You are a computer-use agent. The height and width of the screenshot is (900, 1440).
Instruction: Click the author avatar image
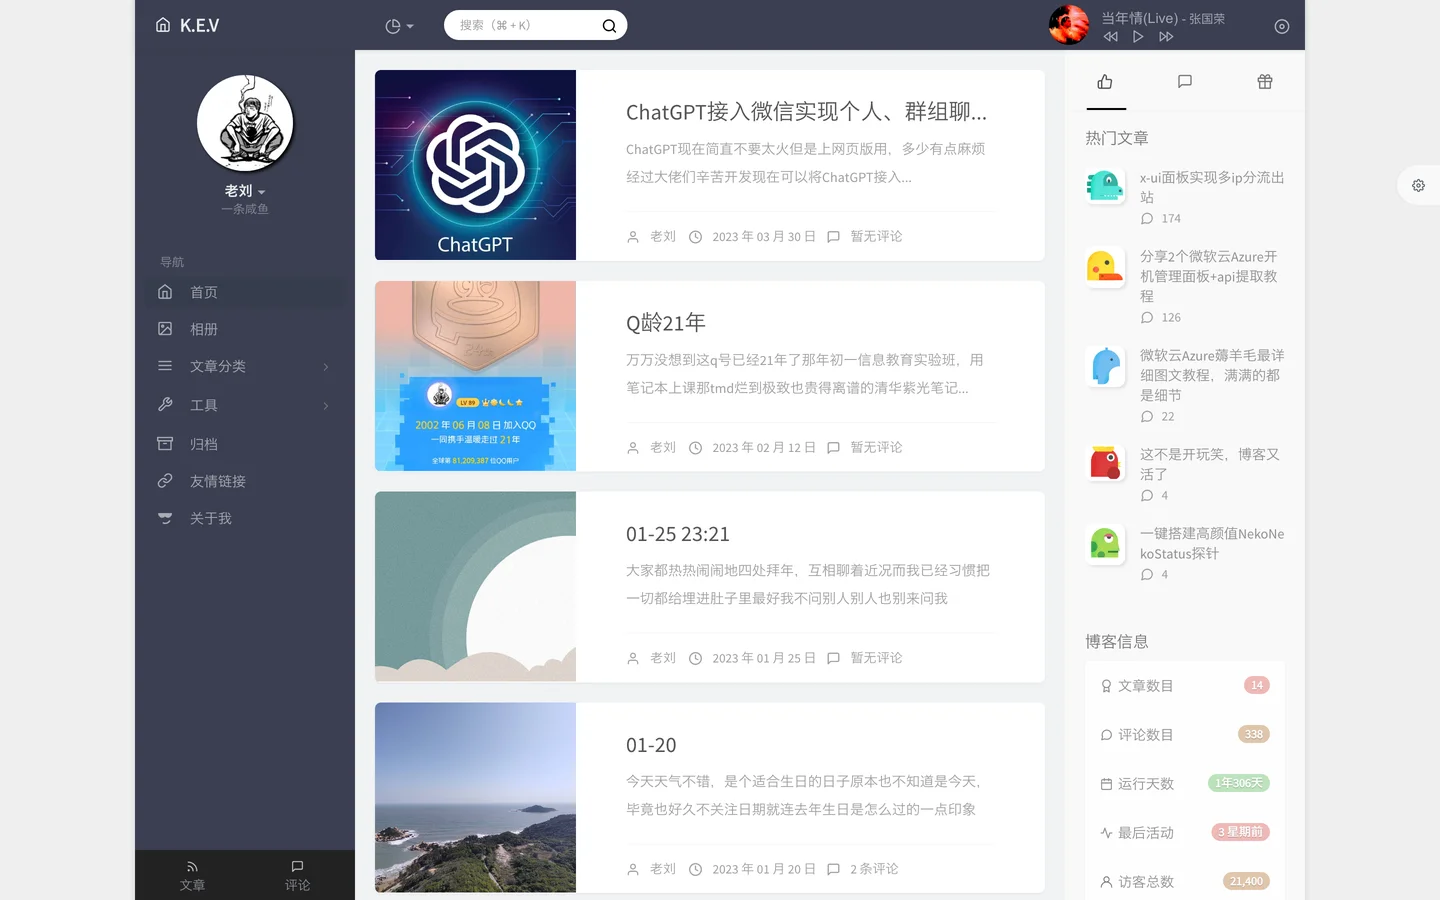pos(245,123)
